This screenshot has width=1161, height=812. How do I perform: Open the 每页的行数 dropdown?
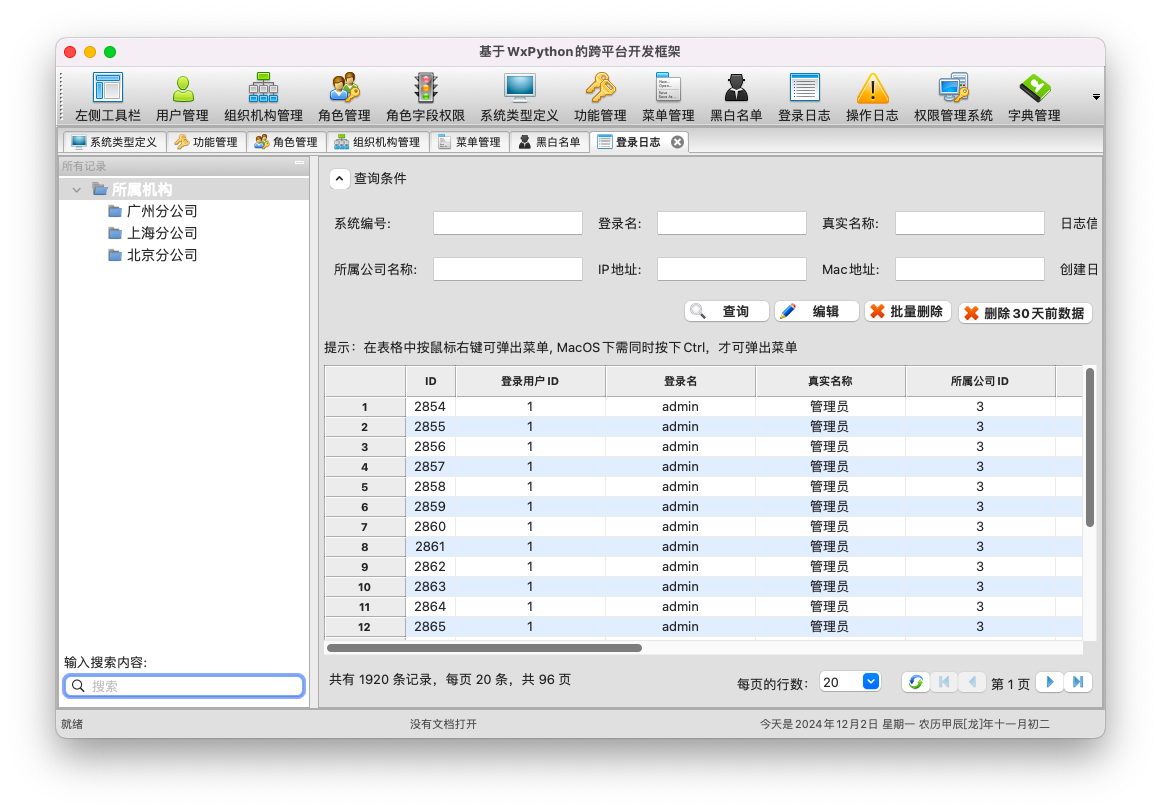pos(869,682)
